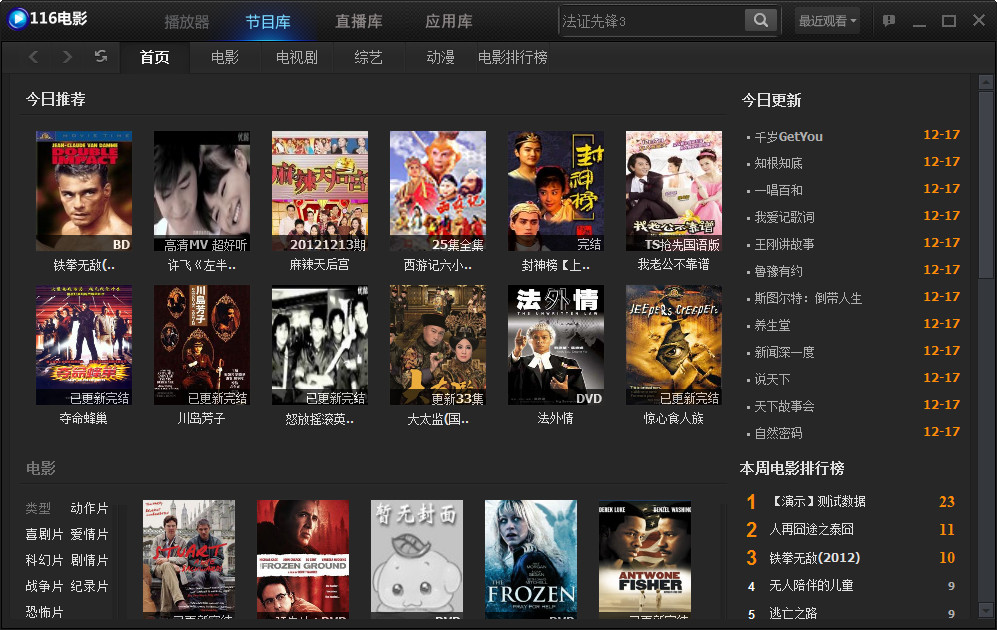The height and width of the screenshot is (630, 997).
Task: Open the 怒放摇滚英.. thumbnail
Action: pos(320,345)
